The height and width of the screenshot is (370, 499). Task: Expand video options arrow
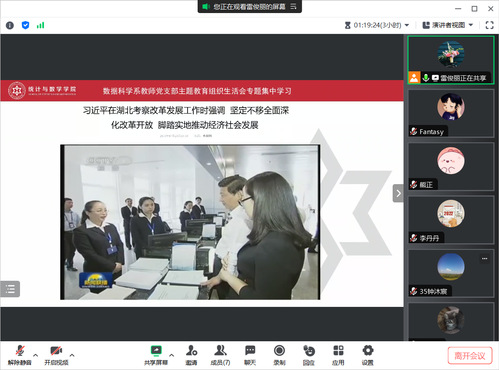click(x=72, y=355)
